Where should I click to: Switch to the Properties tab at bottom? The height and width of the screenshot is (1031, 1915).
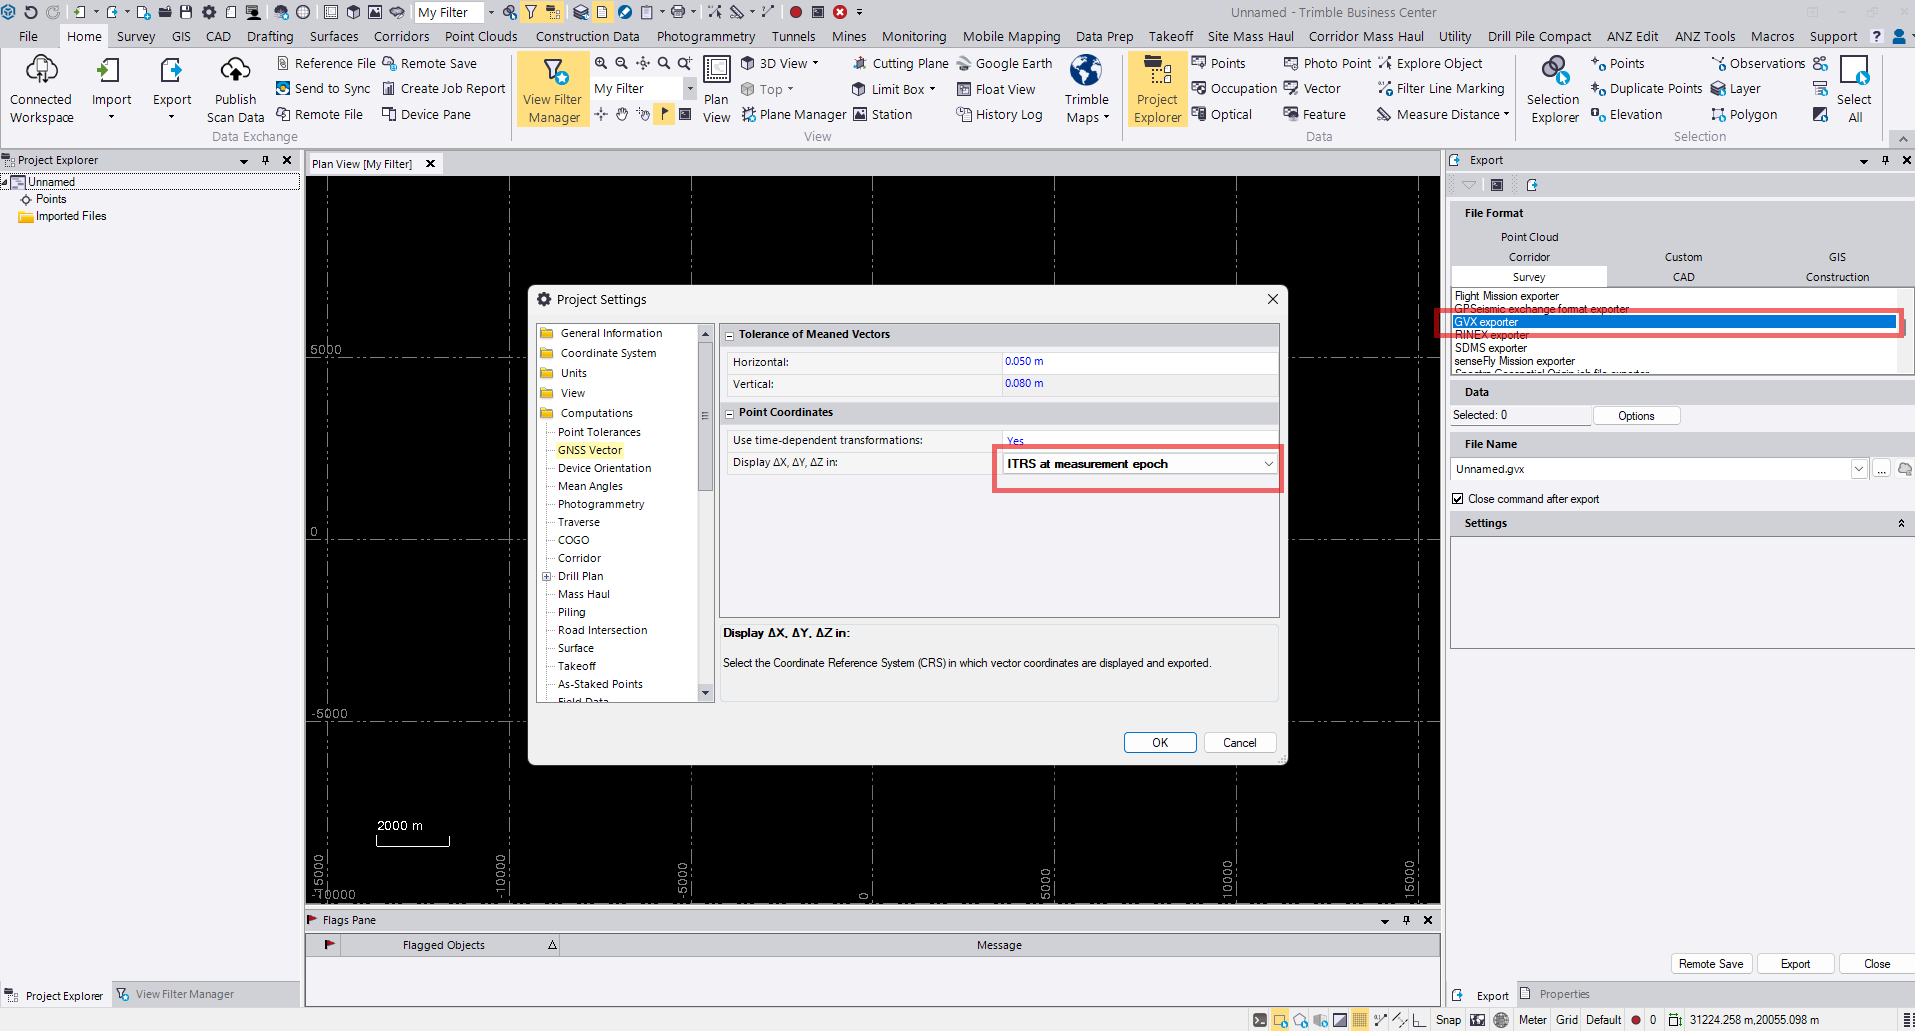coord(1555,994)
